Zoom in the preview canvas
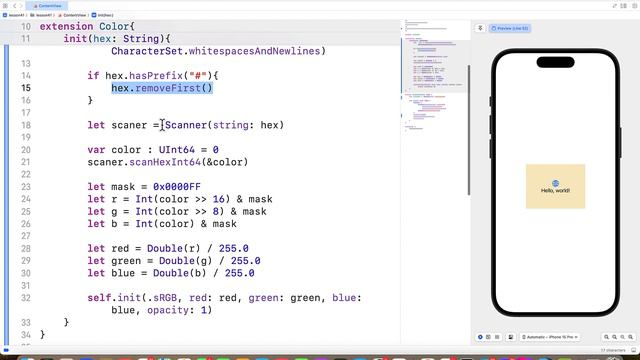Image resolution: width=640 pixels, height=360 pixels. pos(631,337)
